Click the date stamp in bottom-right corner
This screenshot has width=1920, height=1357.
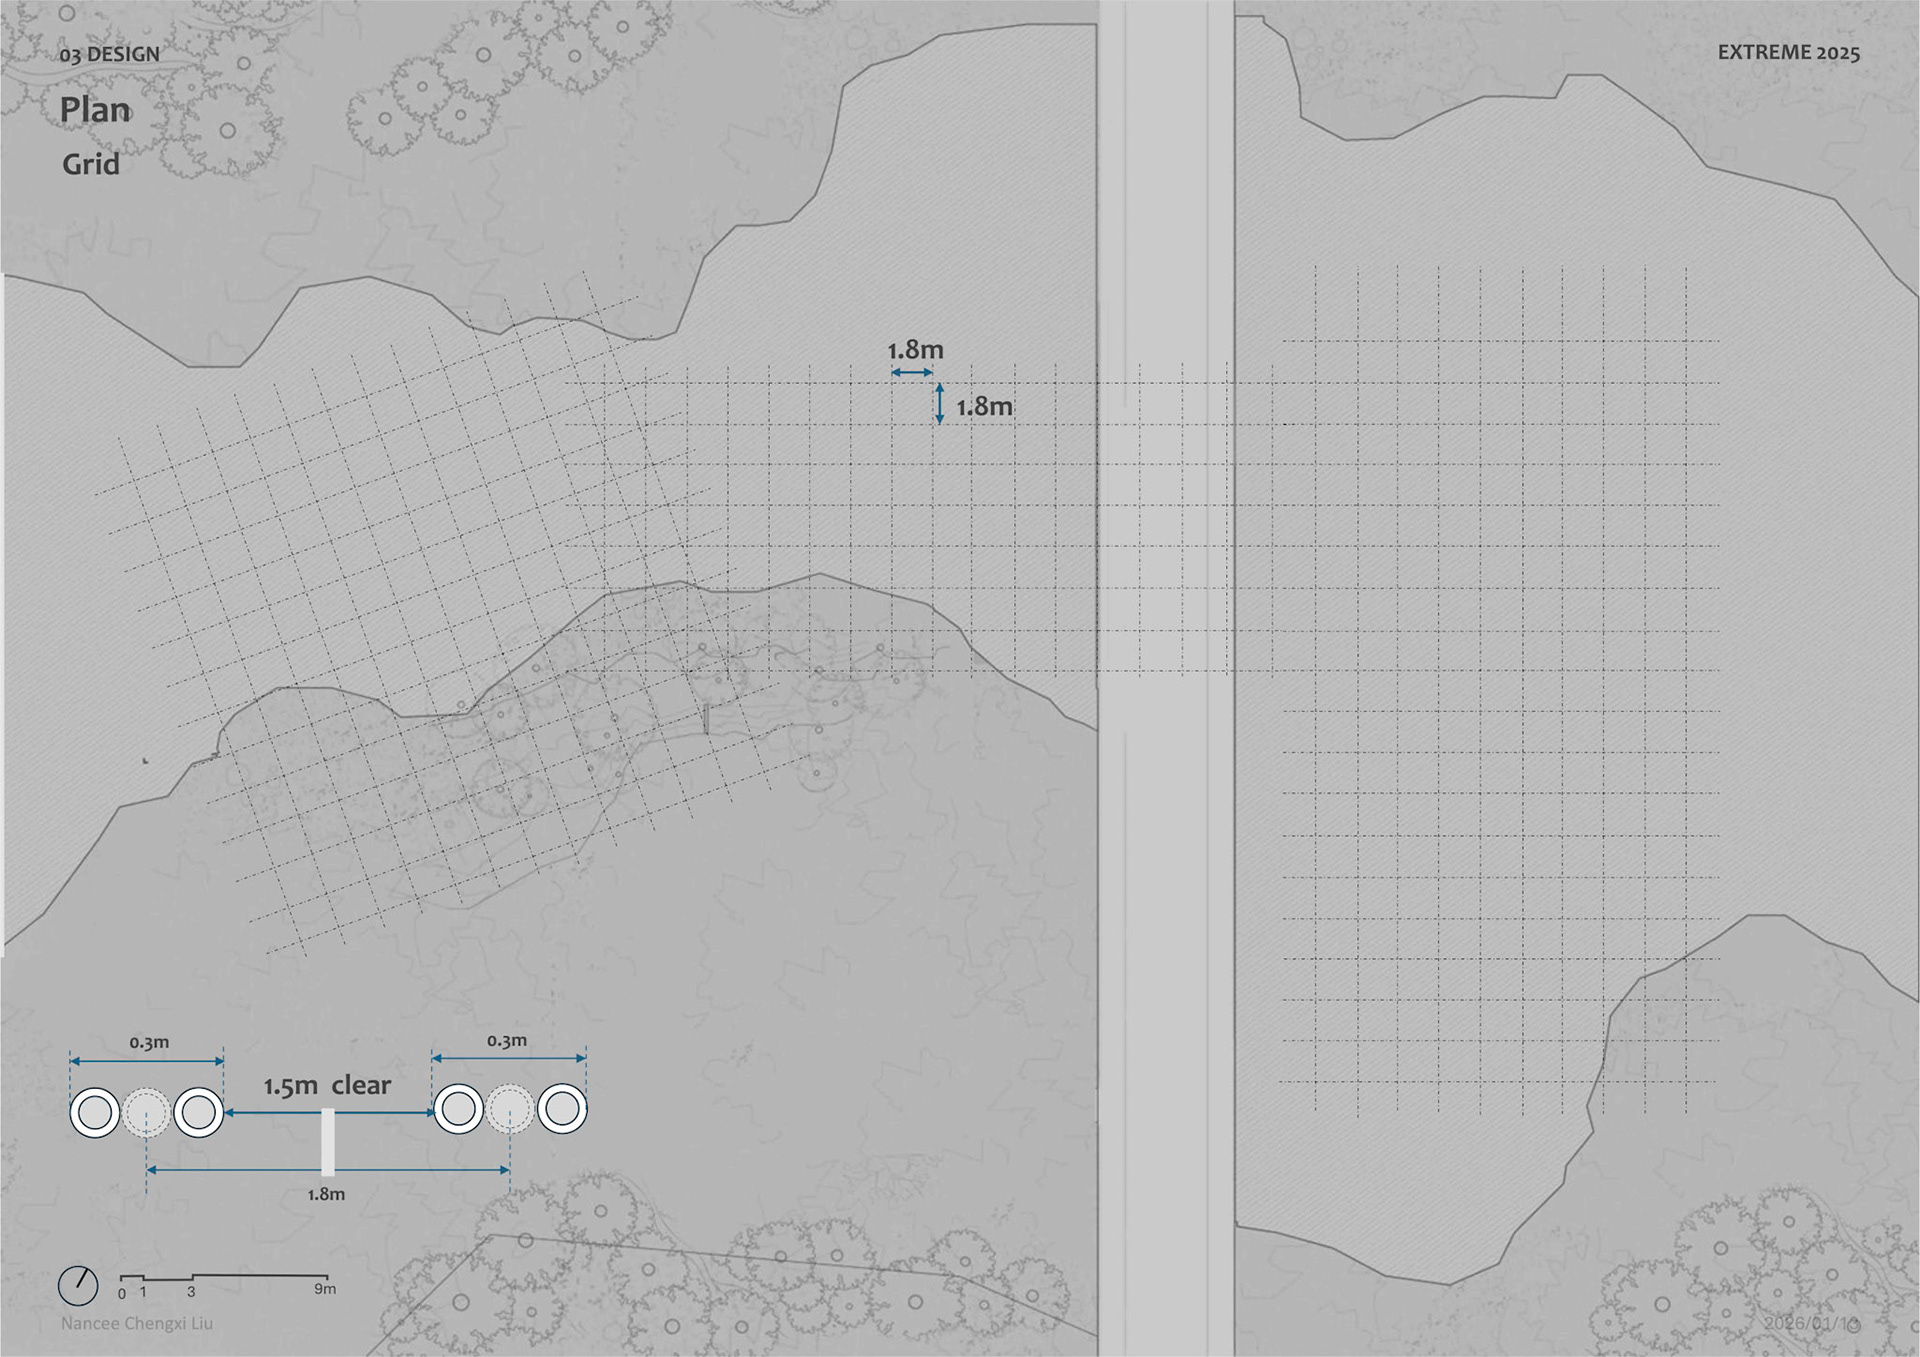1810,1323
